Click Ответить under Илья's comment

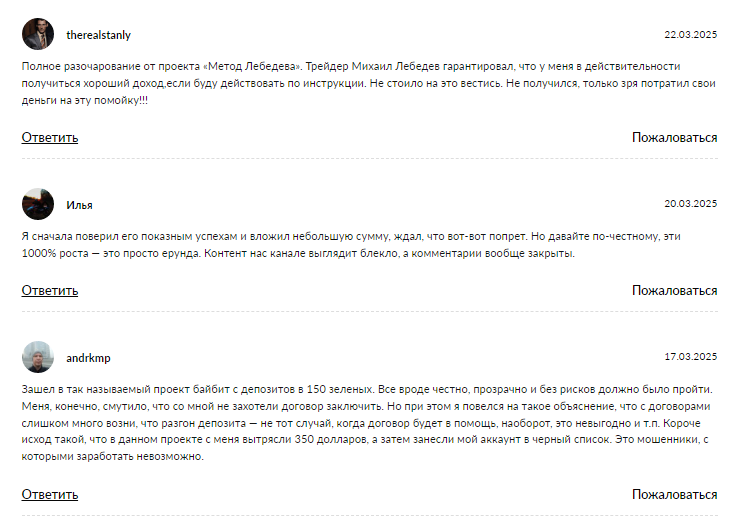point(50,291)
